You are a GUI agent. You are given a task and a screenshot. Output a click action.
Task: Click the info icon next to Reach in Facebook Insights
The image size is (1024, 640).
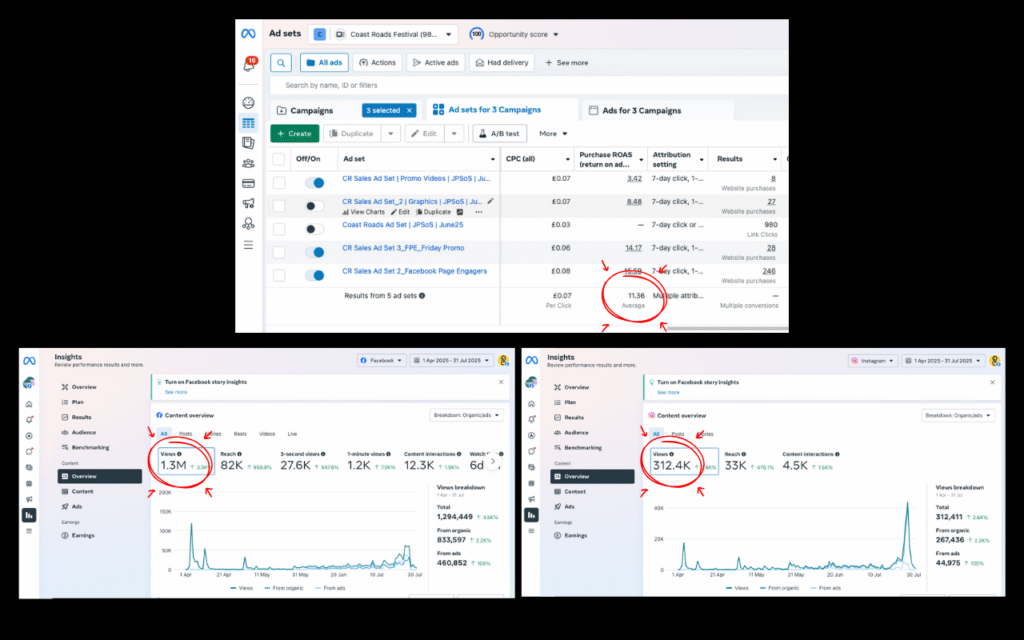click(240, 454)
